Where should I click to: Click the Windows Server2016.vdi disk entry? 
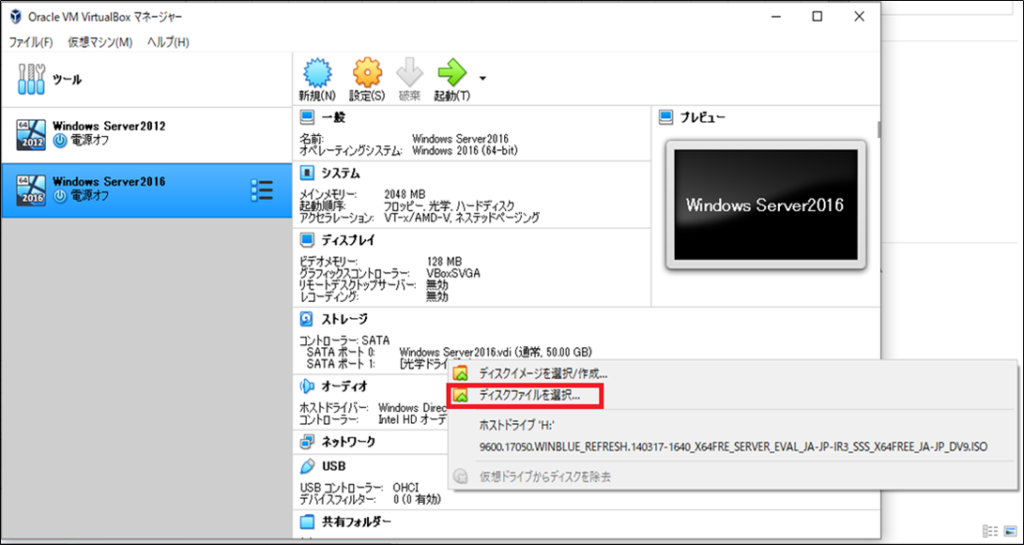[x=495, y=352]
